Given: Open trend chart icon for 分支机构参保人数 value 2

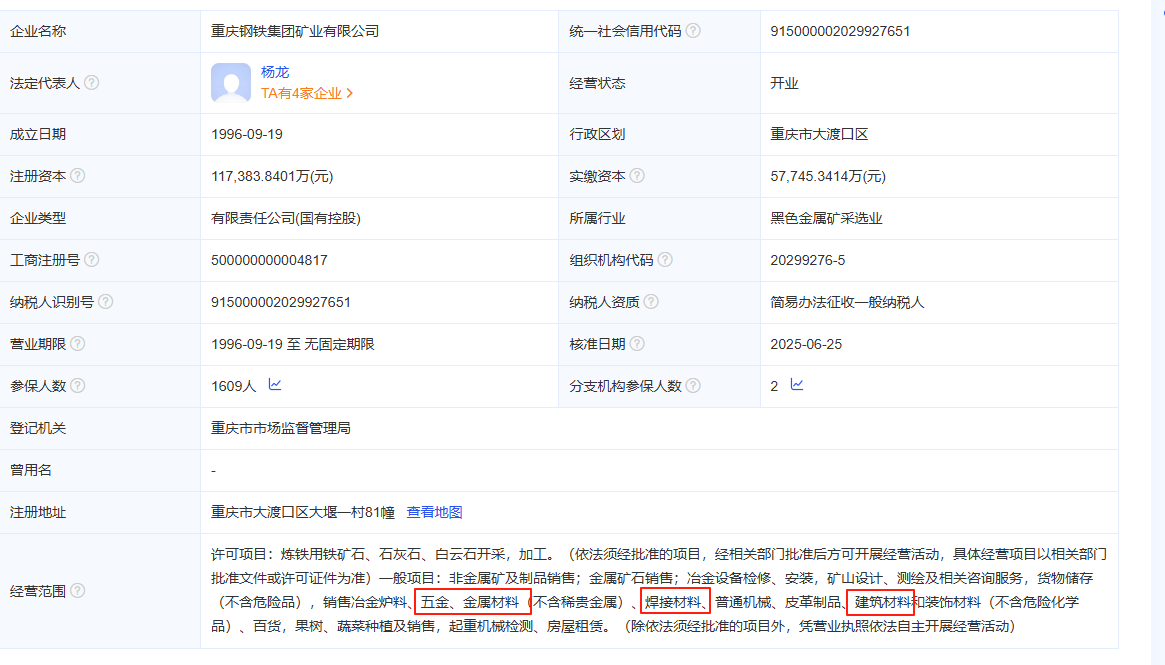Looking at the screenshot, I should point(796,384).
